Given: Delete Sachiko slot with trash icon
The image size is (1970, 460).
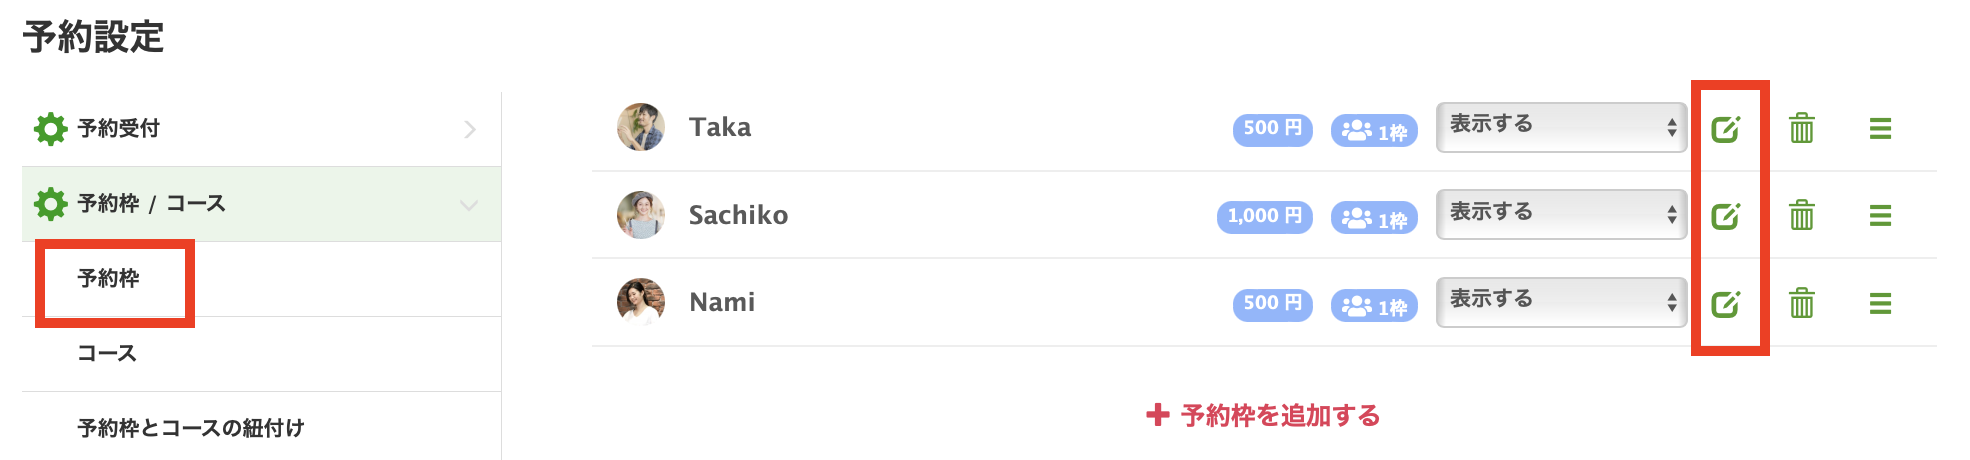Looking at the screenshot, I should coord(1802,215).
